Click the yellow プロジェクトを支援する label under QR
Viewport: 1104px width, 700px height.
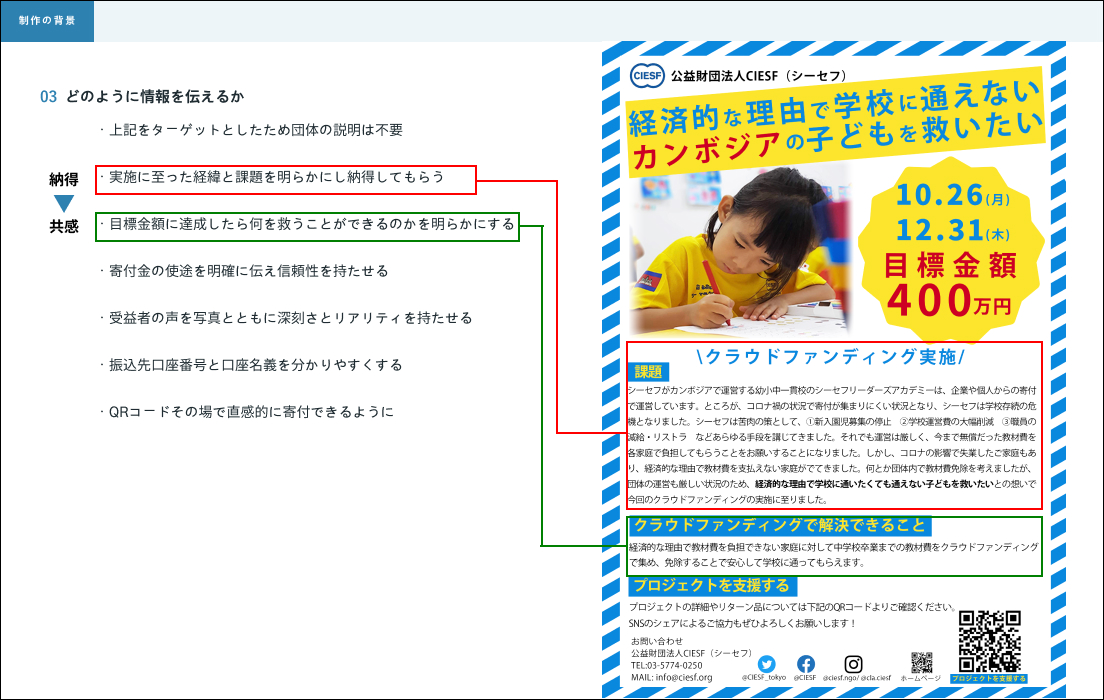coord(989,679)
